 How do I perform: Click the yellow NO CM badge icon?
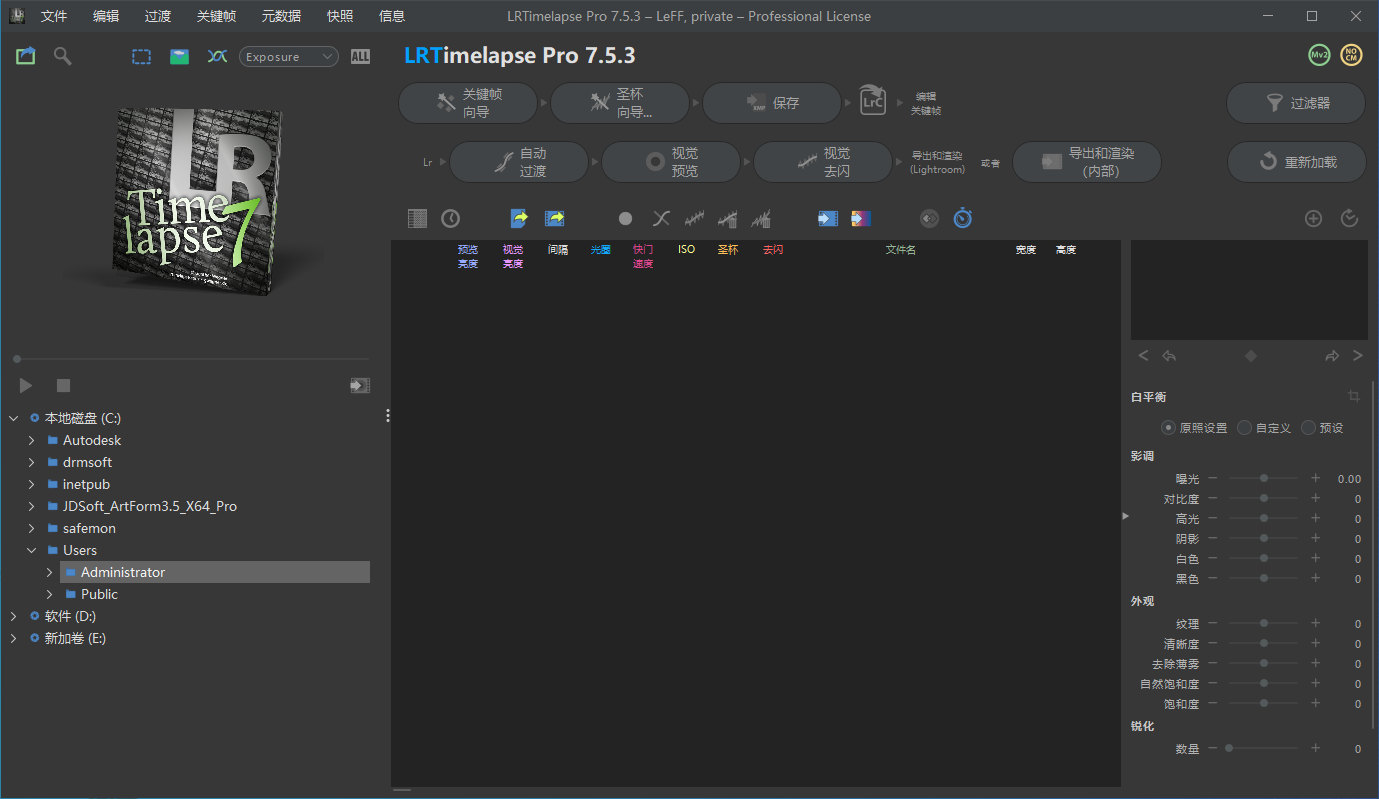pyautogui.click(x=1351, y=55)
